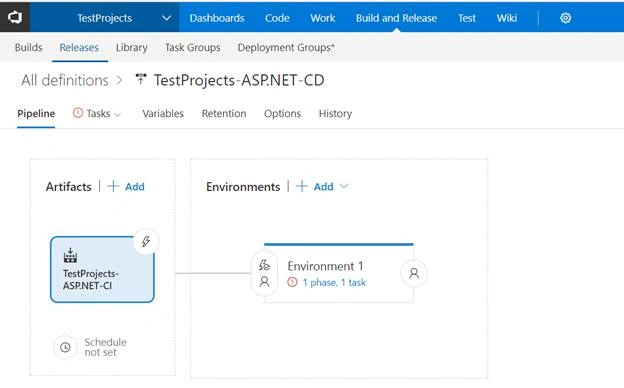This screenshot has height=388, width=624.
Task: Click Schedule not set text
Action: [x=105, y=347]
